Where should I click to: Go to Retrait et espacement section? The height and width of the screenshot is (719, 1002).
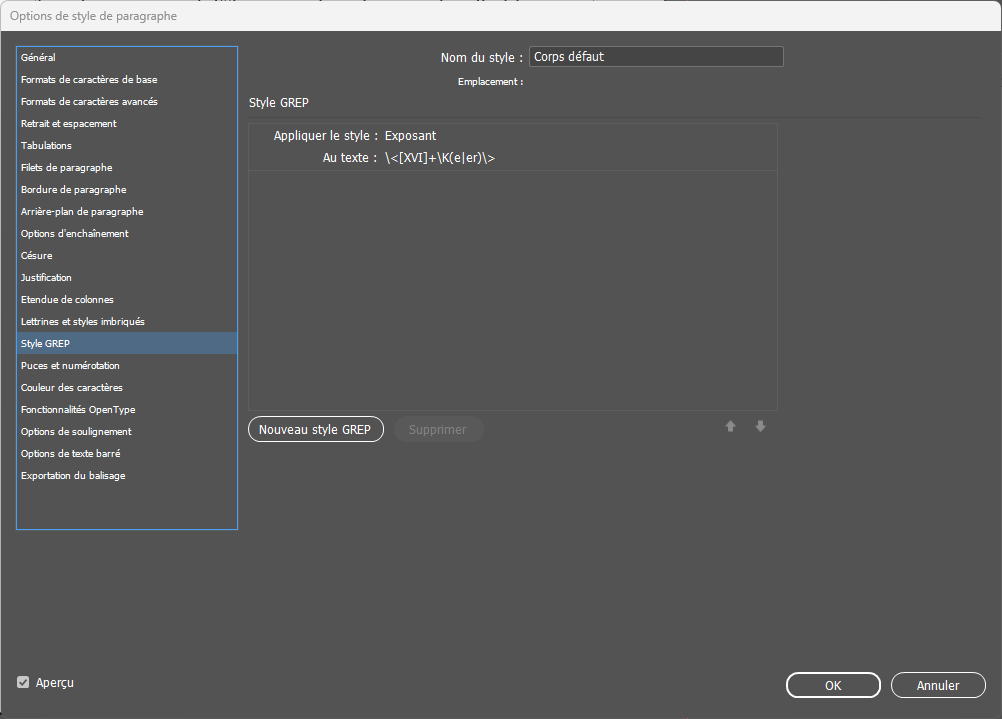[x=69, y=124]
